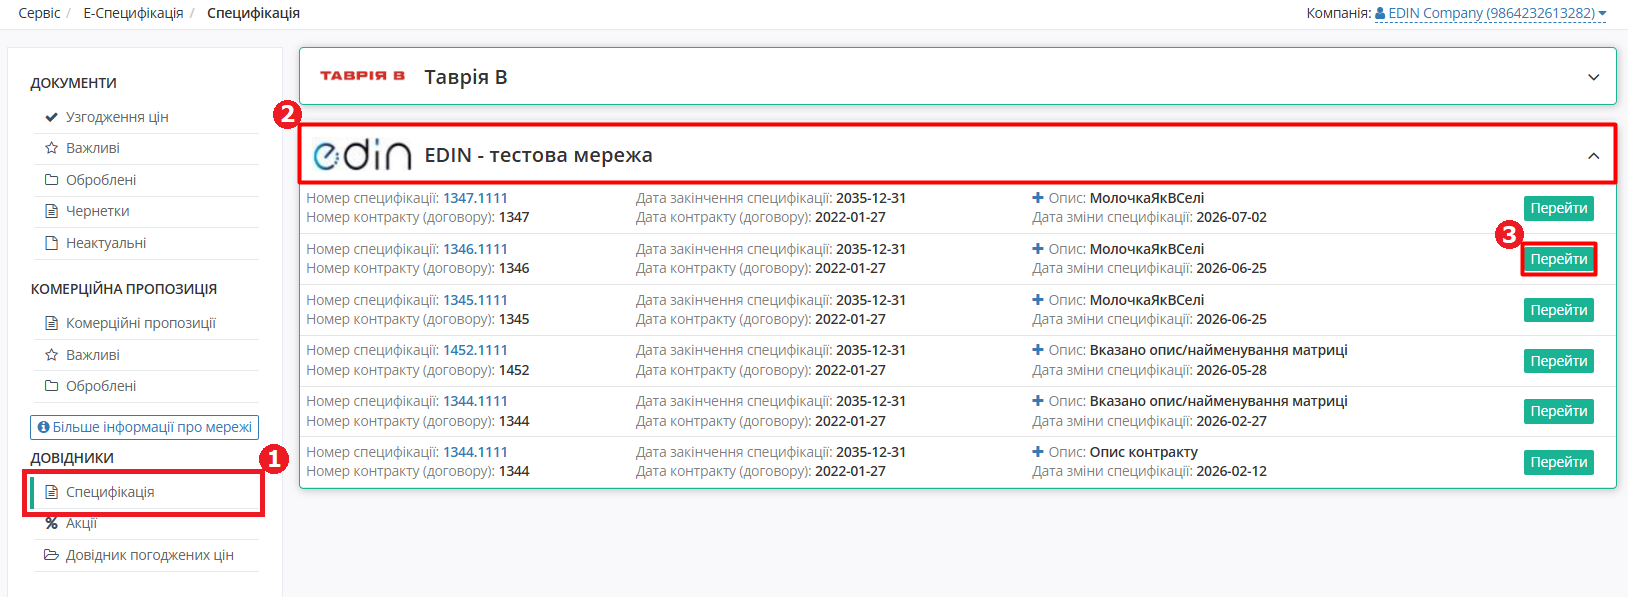Screen dimensions: 1628x597
Task: Expand plus icon in row changed 2026-02-27
Action: click(1038, 401)
